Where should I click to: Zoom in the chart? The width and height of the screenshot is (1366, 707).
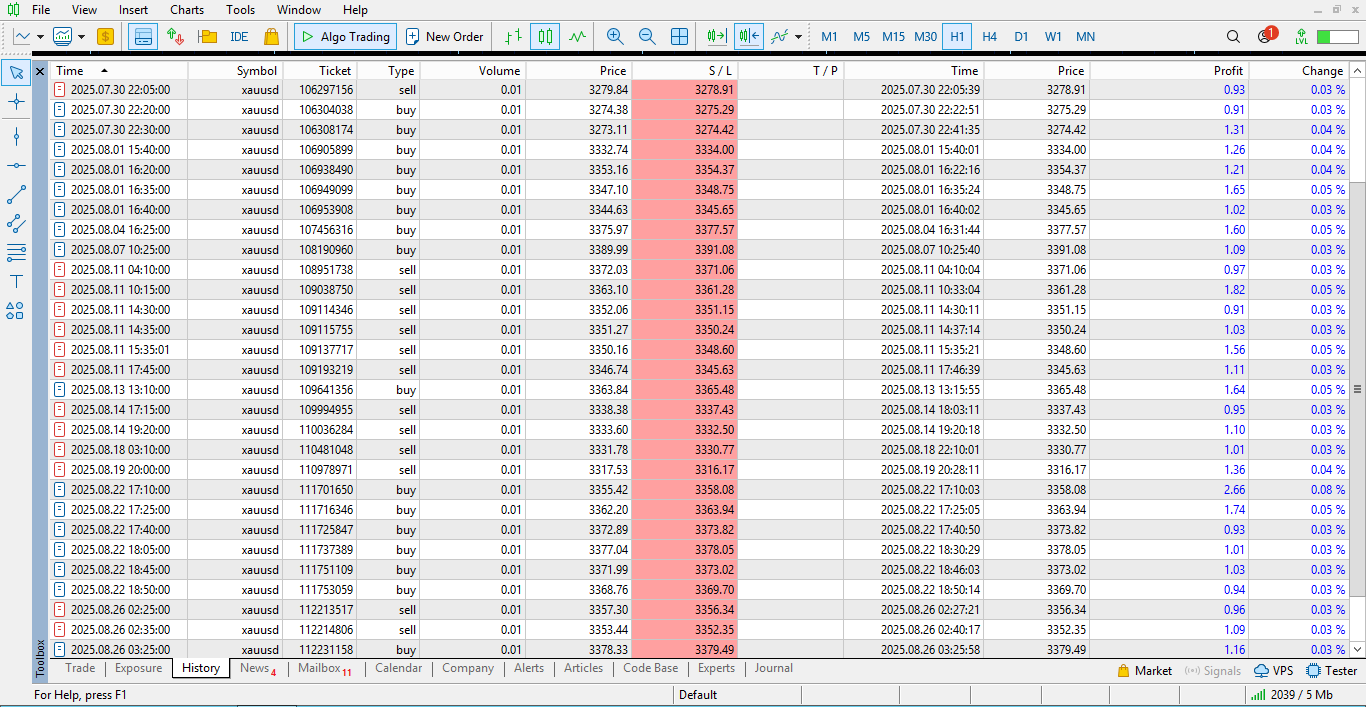tap(615, 37)
